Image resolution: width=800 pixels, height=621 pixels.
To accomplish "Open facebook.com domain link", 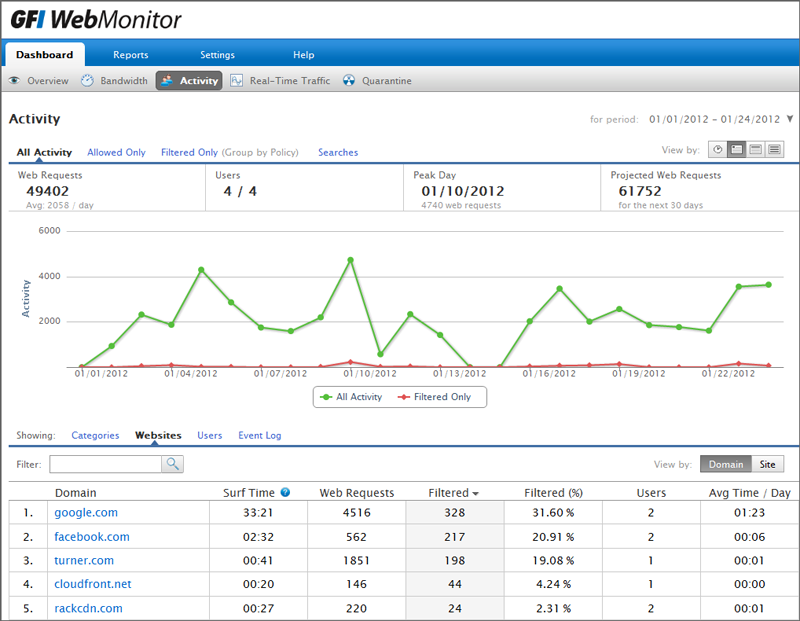I will click(92, 537).
